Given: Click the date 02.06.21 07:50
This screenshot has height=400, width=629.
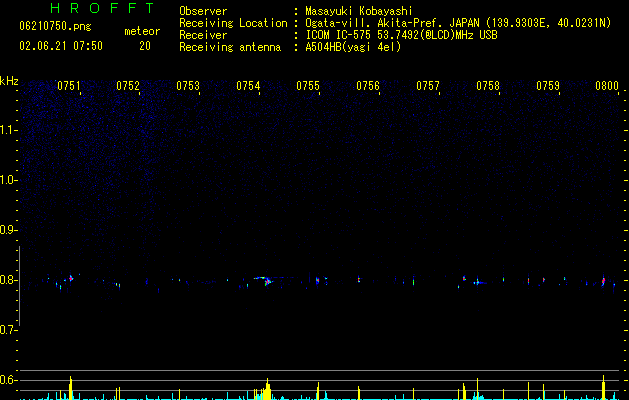Looking at the screenshot, I should 61,46.
